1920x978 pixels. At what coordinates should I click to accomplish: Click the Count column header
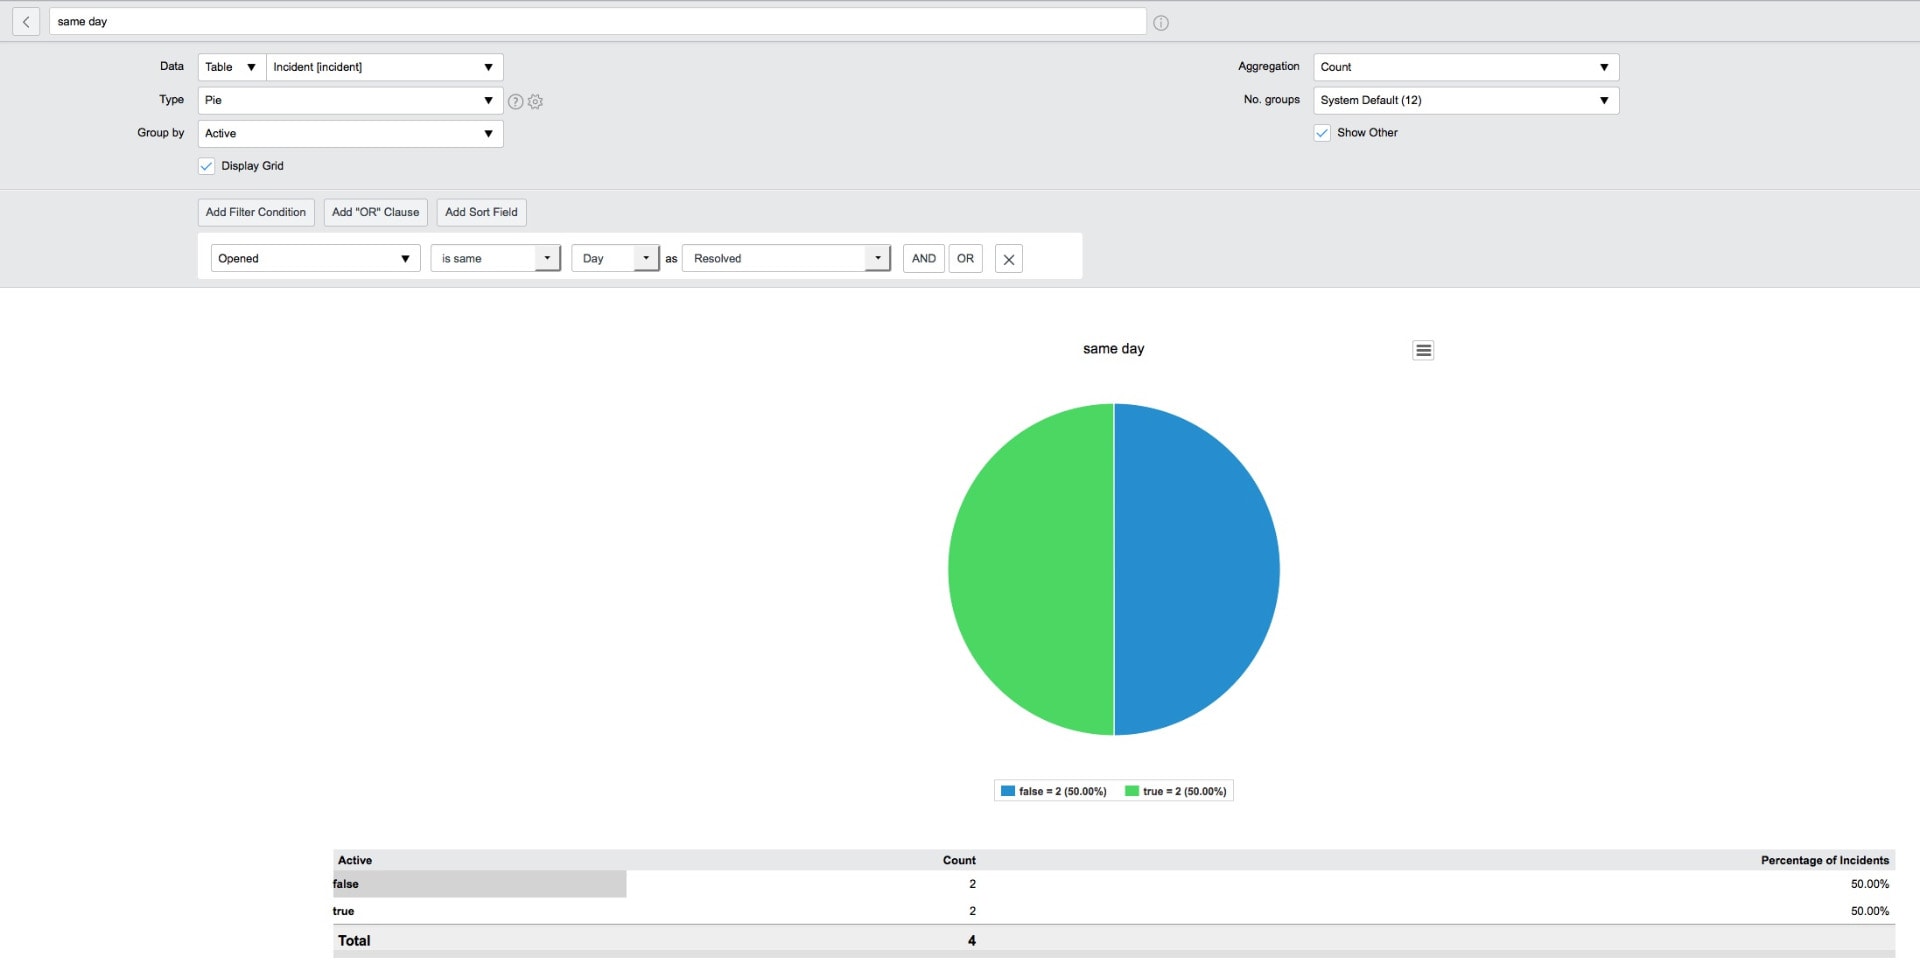coord(959,860)
